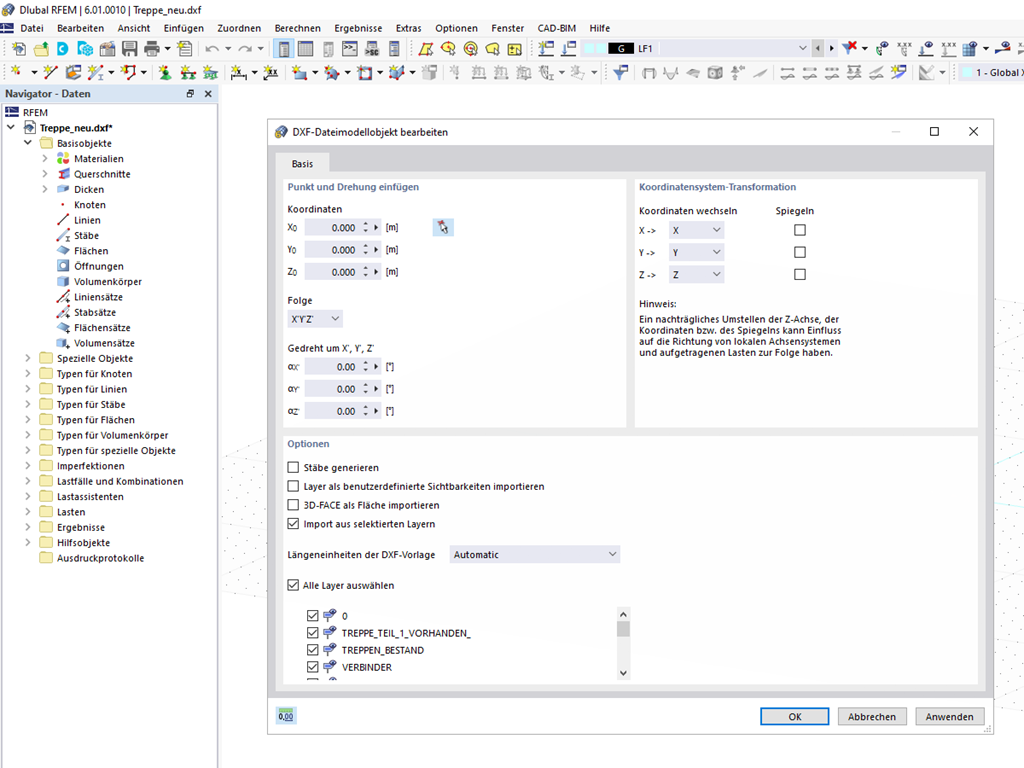
Task: Click the layer list scrollbar down arrow
Action: click(623, 673)
